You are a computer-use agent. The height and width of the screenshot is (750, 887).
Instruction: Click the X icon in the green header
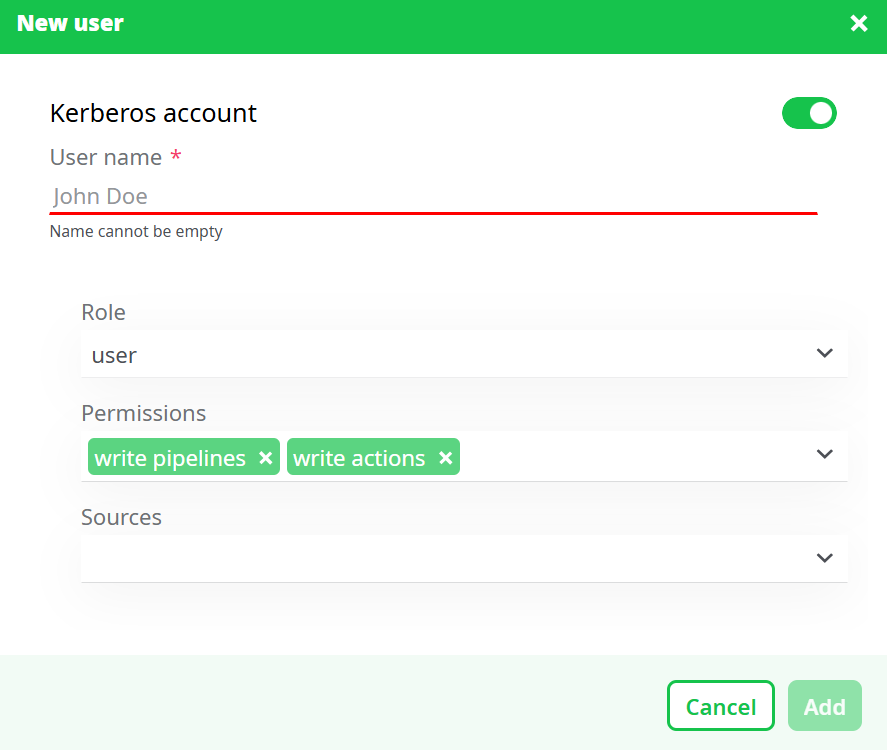pyautogui.click(x=859, y=23)
